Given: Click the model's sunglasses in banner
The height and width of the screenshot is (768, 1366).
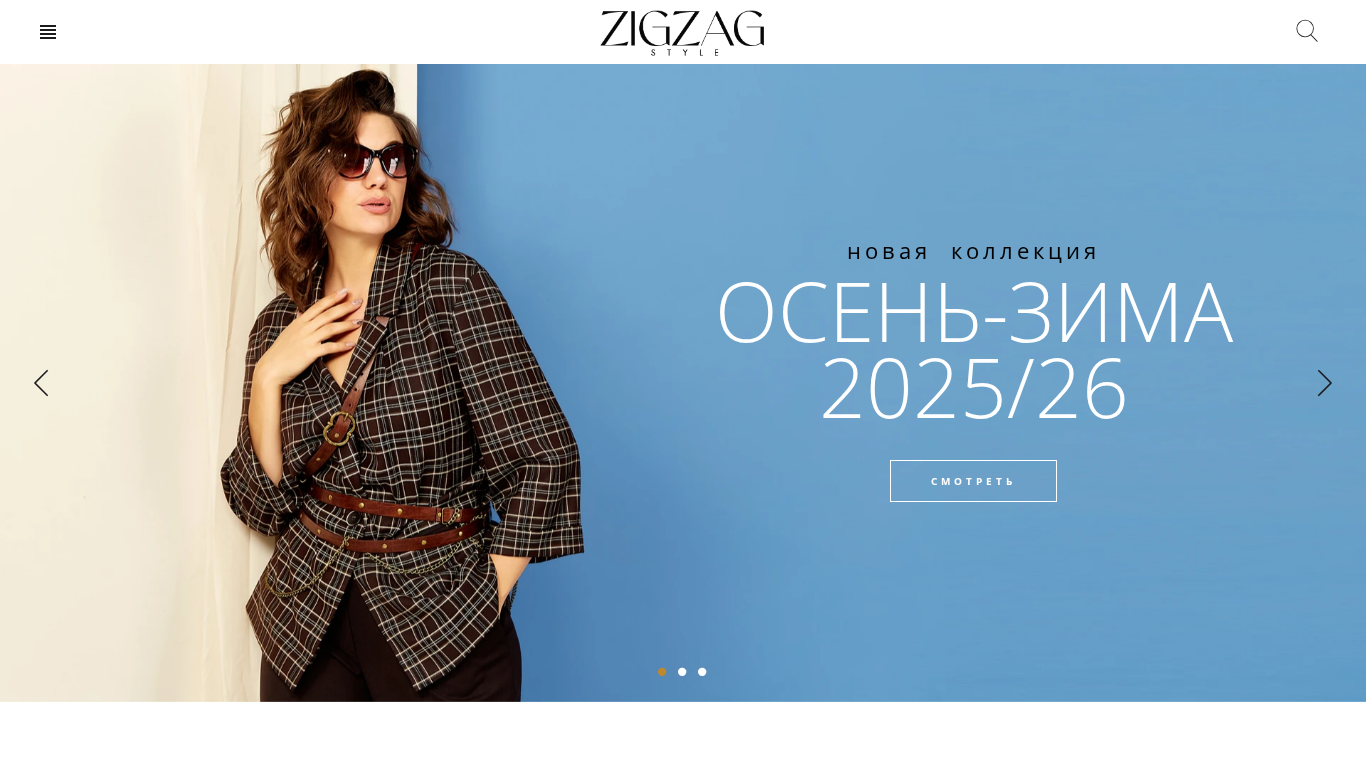Looking at the screenshot, I should pos(372,160).
